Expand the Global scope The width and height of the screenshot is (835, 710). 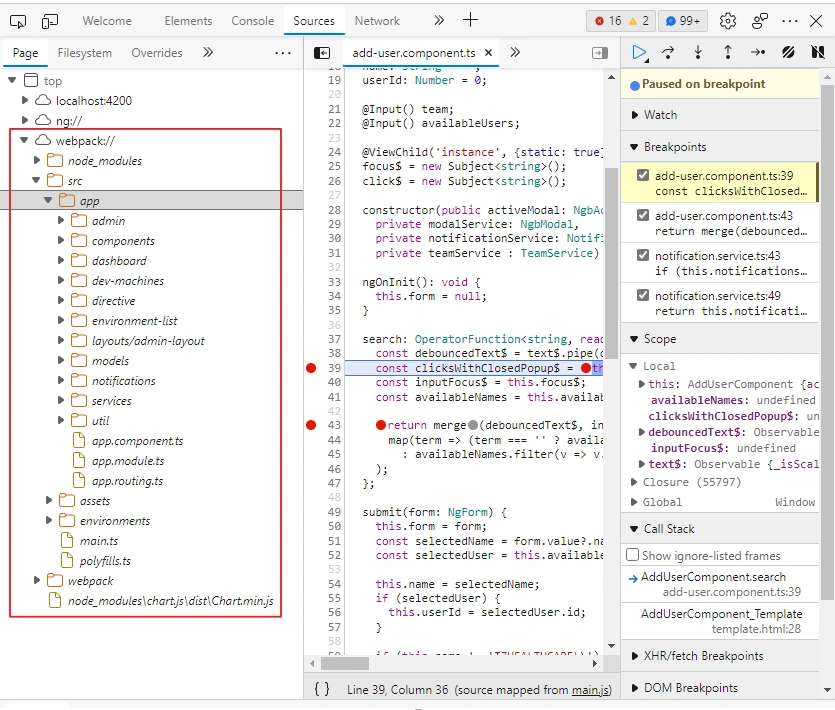point(634,502)
